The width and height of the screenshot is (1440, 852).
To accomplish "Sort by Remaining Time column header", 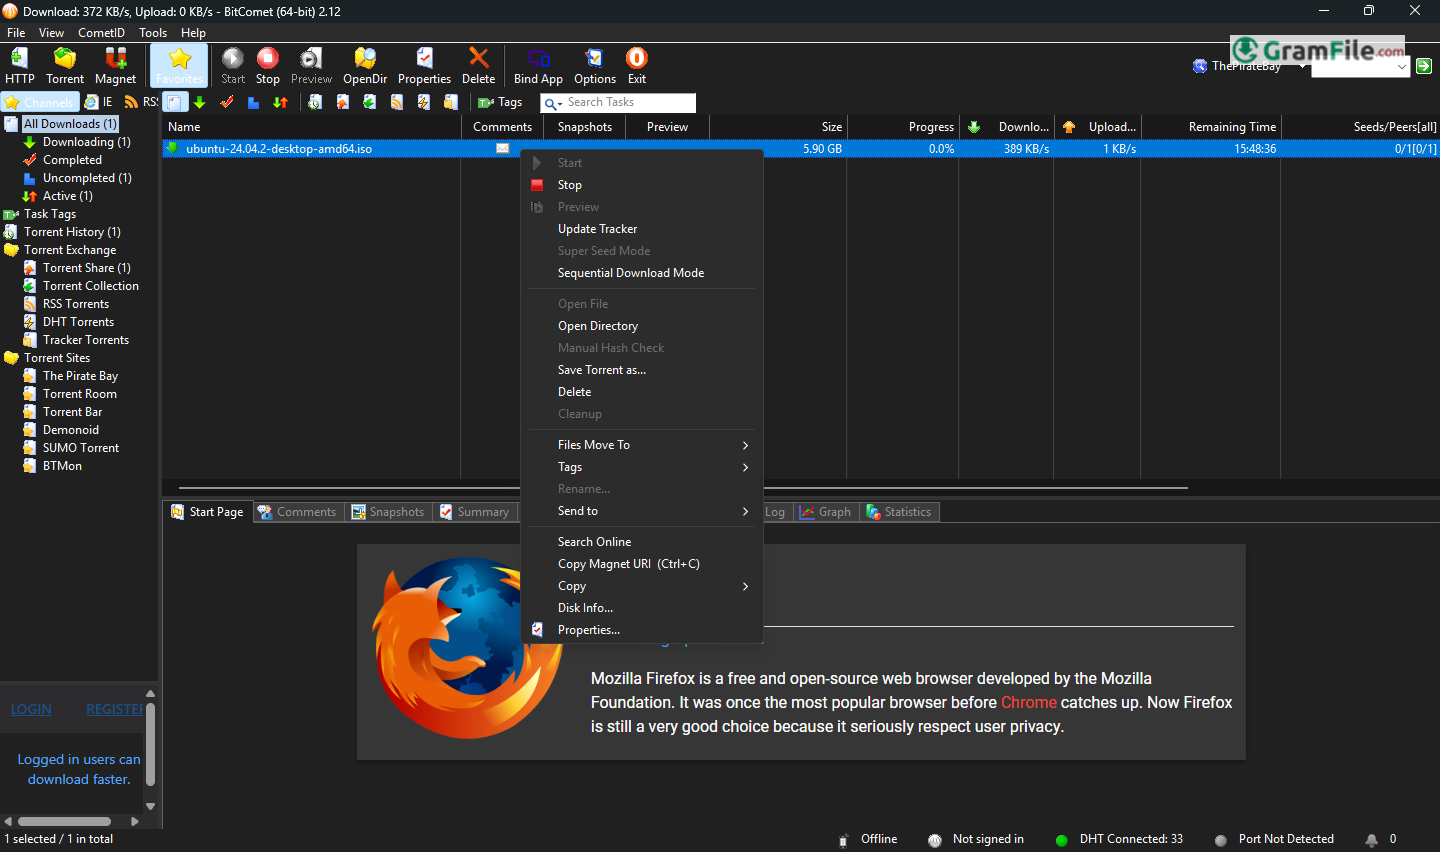I will pos(1211,127).
